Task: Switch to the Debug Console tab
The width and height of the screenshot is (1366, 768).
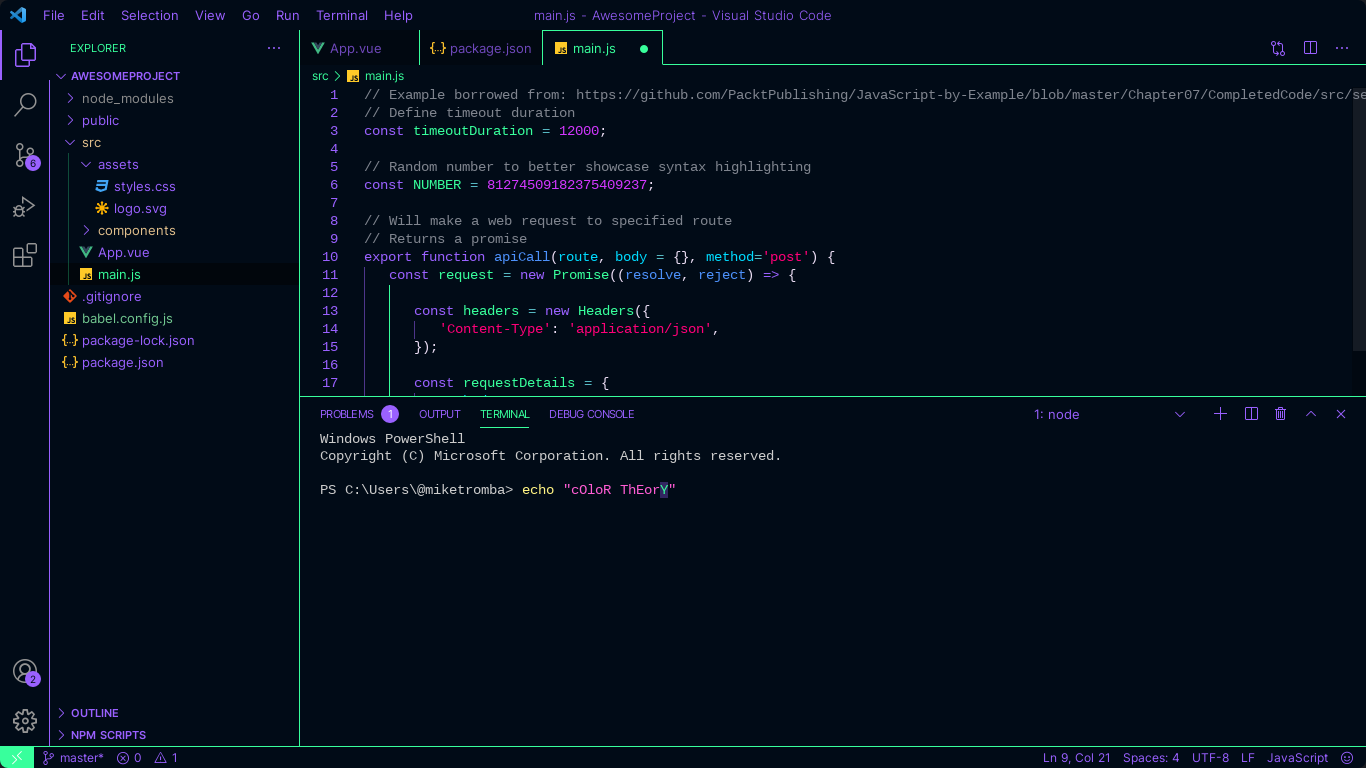Action: coord(591,414)
